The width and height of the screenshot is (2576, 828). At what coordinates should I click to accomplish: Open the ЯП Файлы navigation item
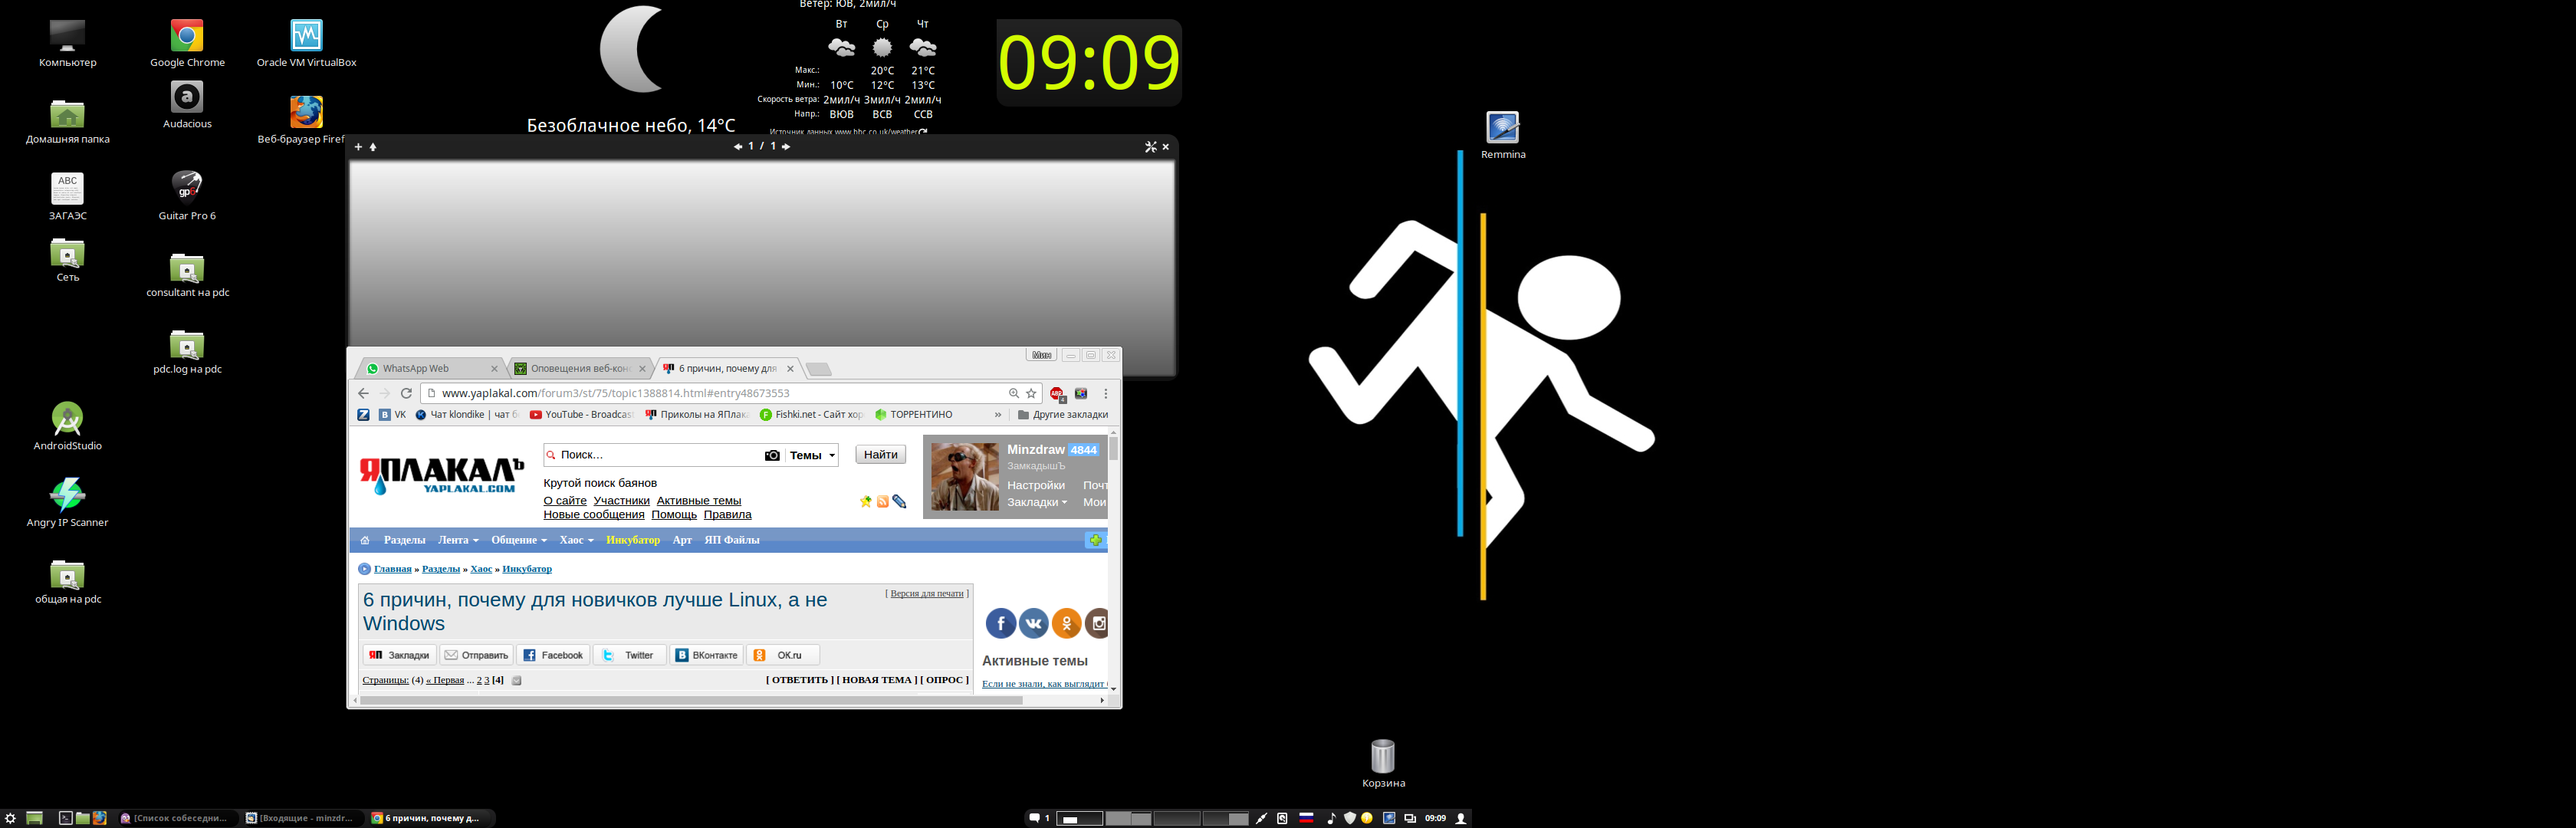tap(731, 540)
